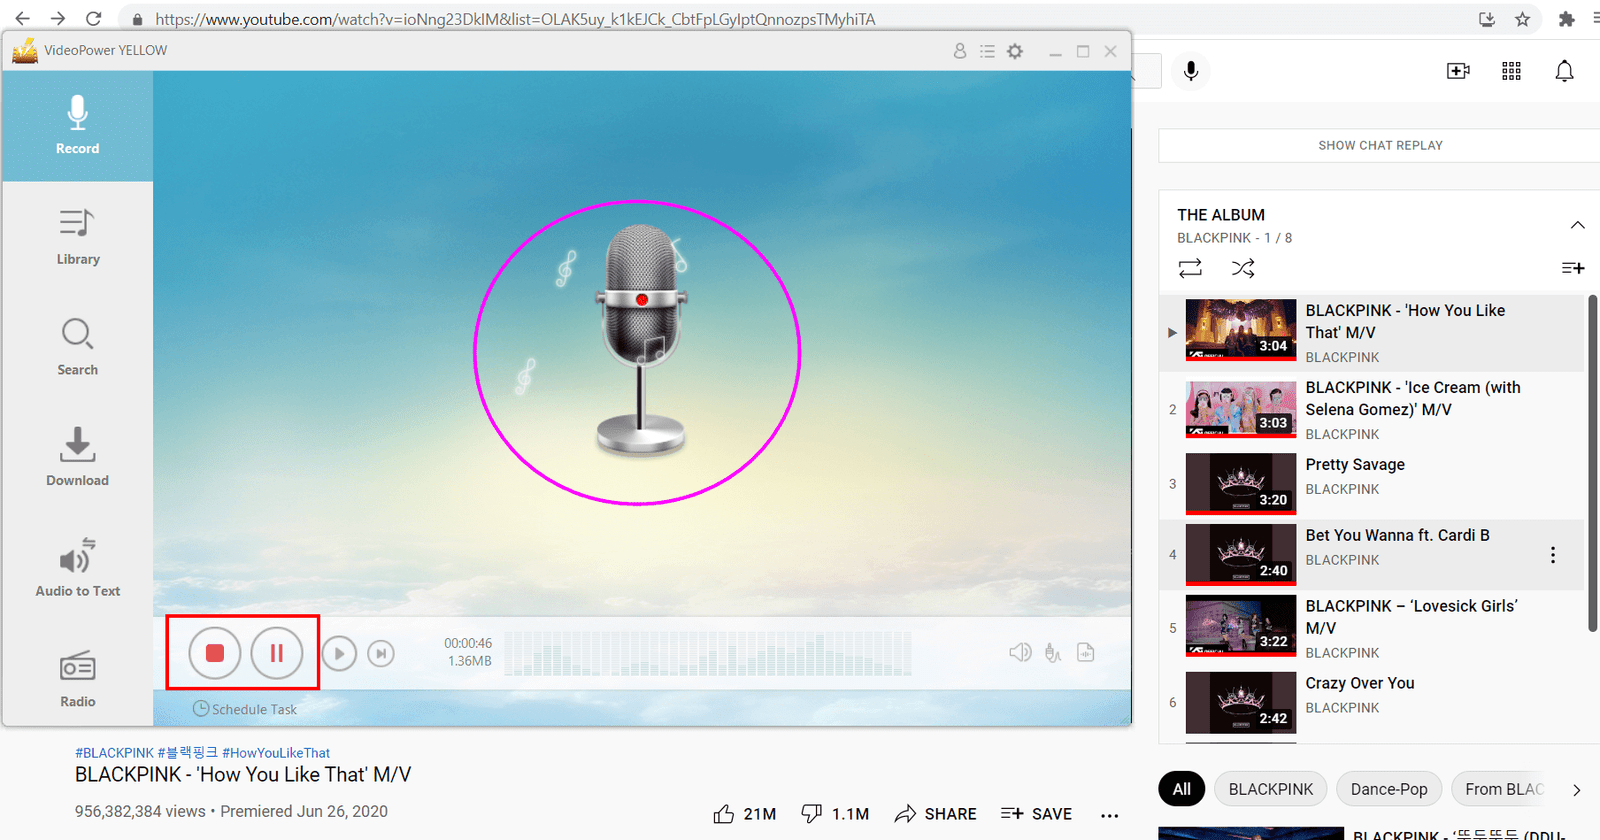Image resolution: width=1600 pixels, height=840 pixels.
Task: Play 'Ice Cream (with Selena Gomez)' M/V
Action: [x=1372, y=409]
